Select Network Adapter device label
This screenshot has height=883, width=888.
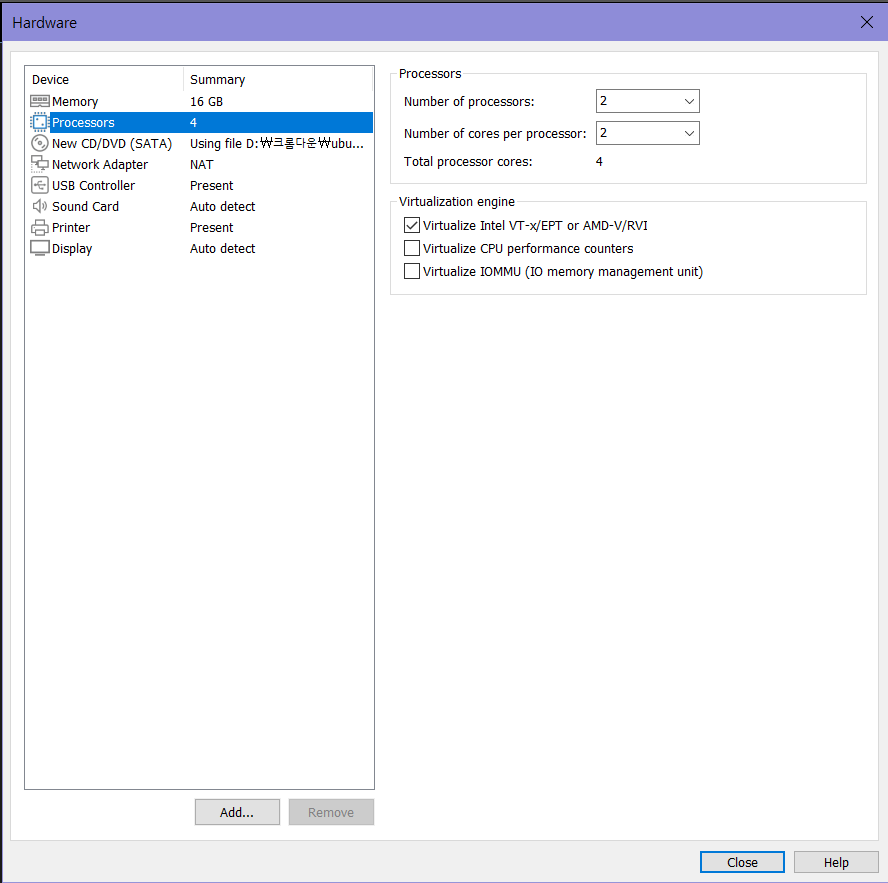(x=100, y=165)
